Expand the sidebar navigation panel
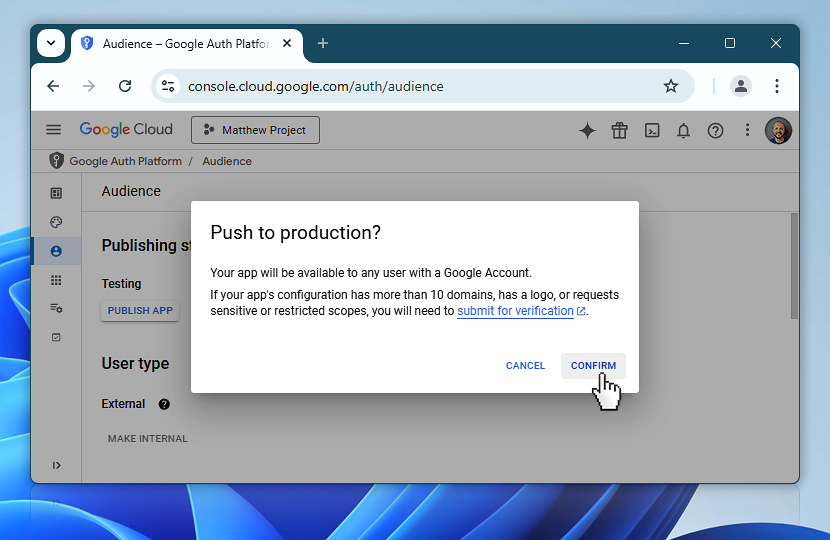Screen dimensions: 830x540 click(56, 465)
